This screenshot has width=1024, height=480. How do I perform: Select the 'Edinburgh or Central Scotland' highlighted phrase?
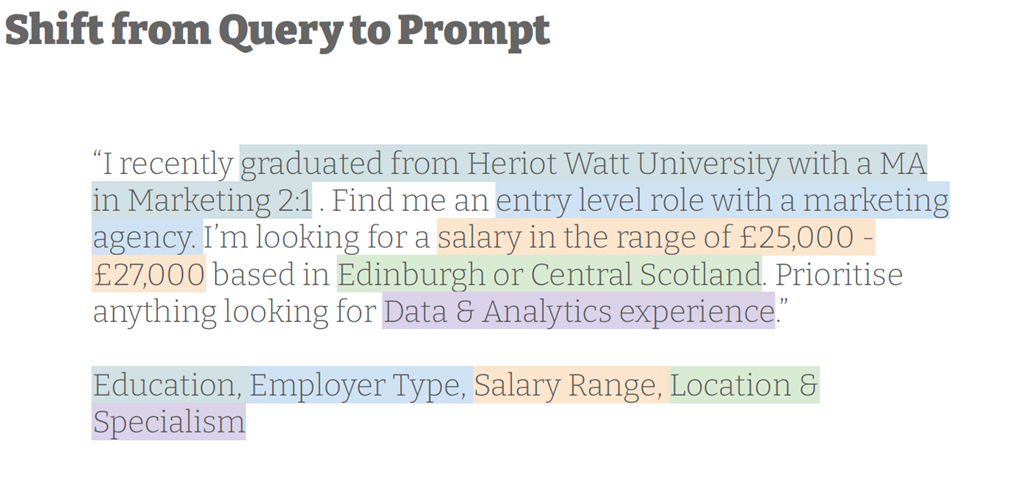click(549, 274)
